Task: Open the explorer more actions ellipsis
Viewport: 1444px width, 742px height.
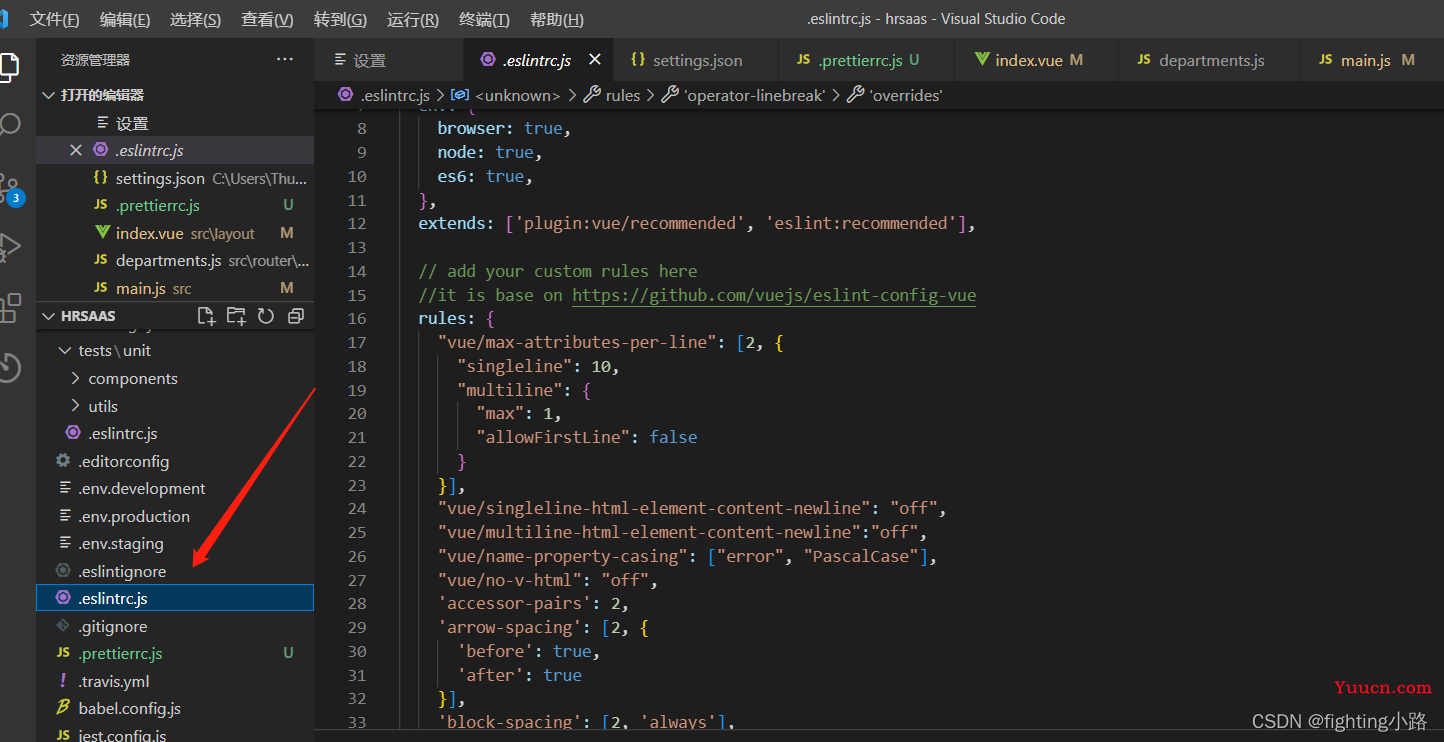Action: [285, 60]
